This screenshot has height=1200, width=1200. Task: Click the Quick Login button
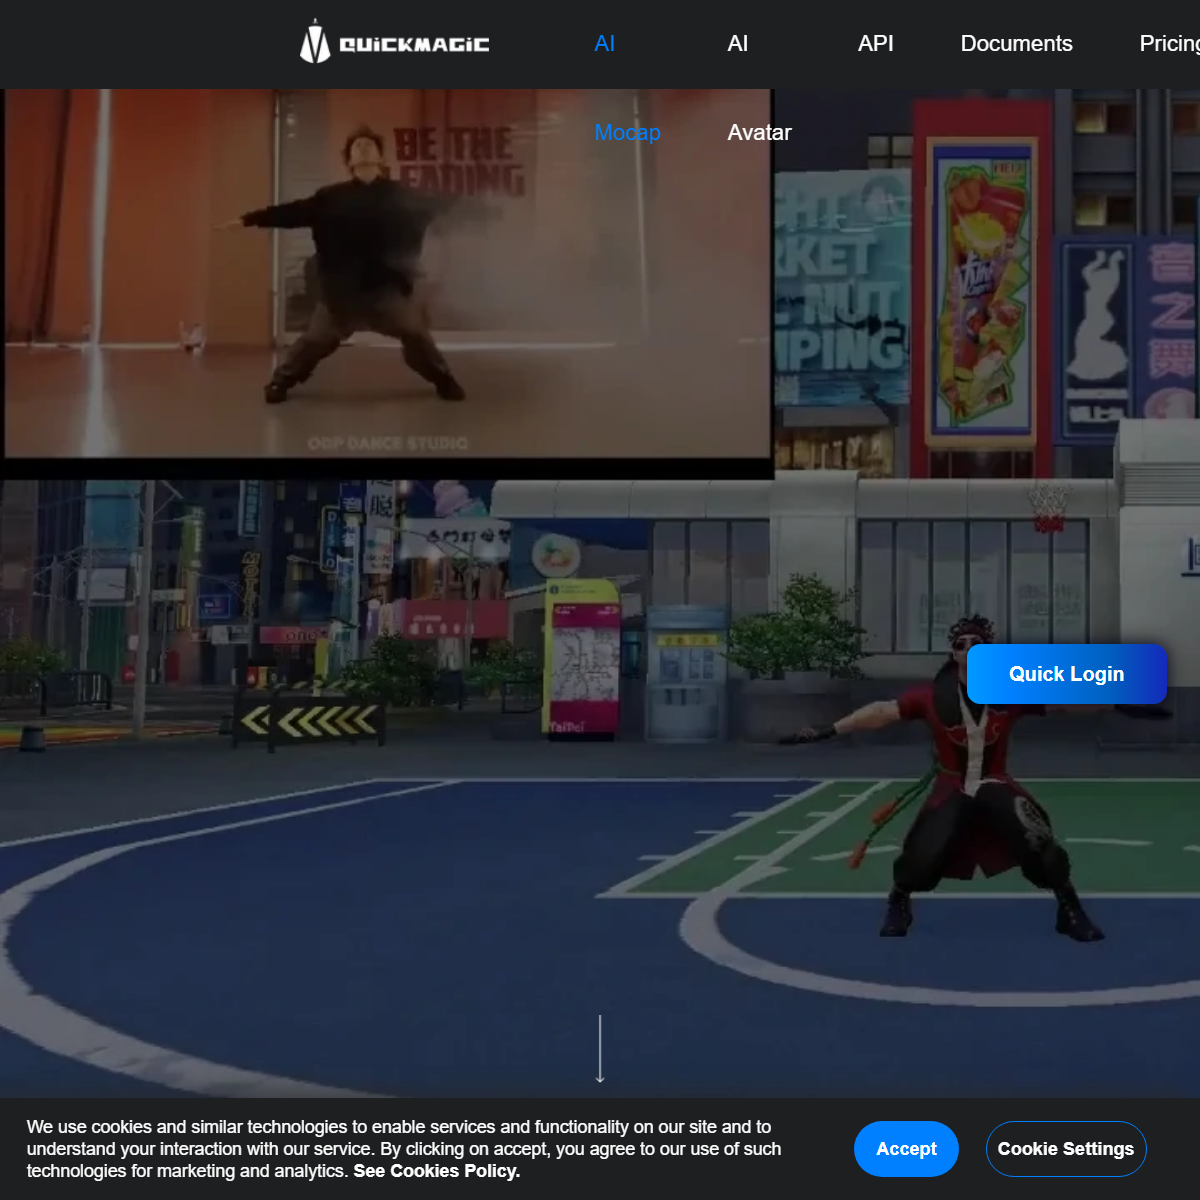coord(1067,674)
